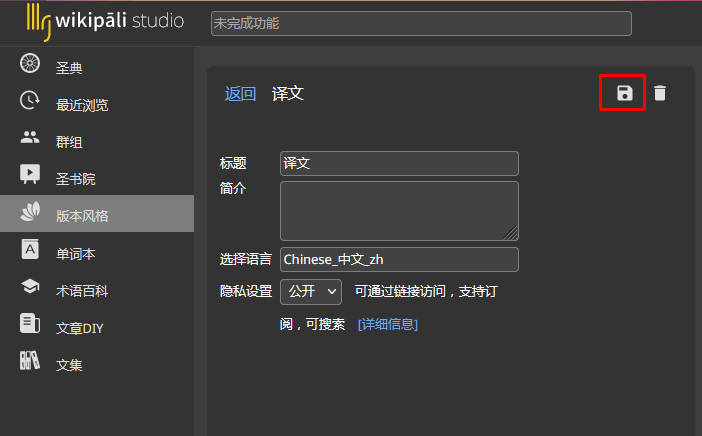Click the dharma wheel icon beside 圣典
This screenshot has height=436, width=702.
pos(30,64)
